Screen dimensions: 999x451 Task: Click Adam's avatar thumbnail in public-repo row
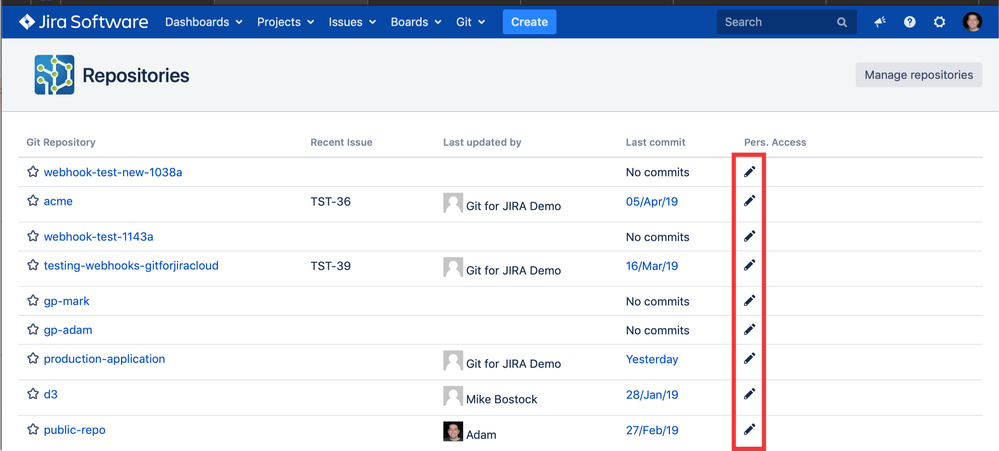[452, 431]
